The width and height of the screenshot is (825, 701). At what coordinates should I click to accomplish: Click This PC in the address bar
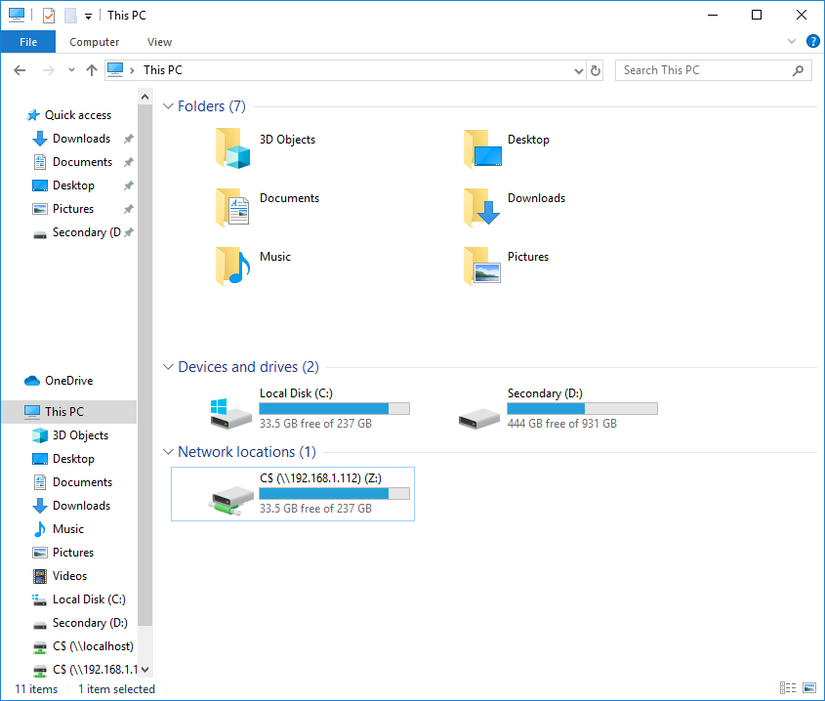163,70
